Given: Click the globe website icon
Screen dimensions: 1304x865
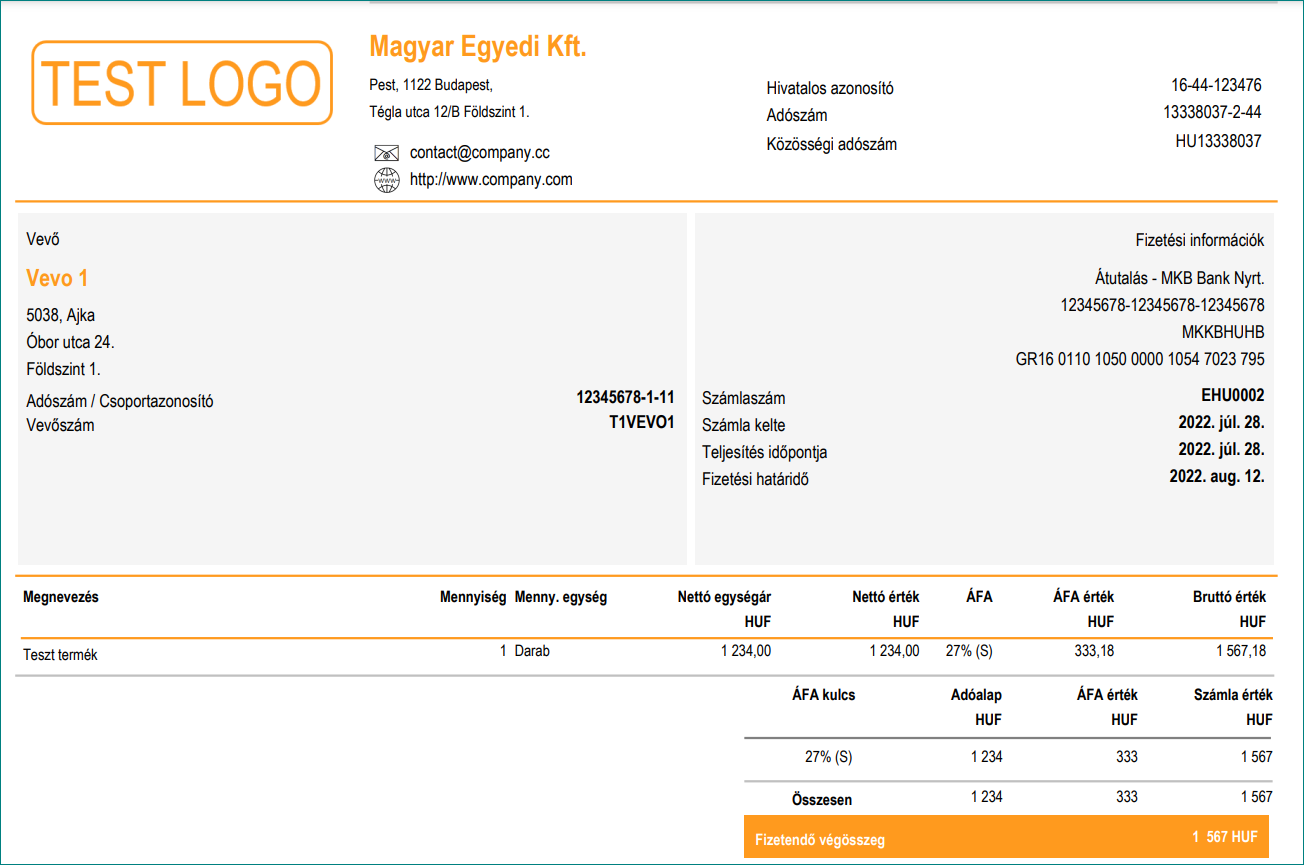Looking at the screenshot, I should (386, 180).
